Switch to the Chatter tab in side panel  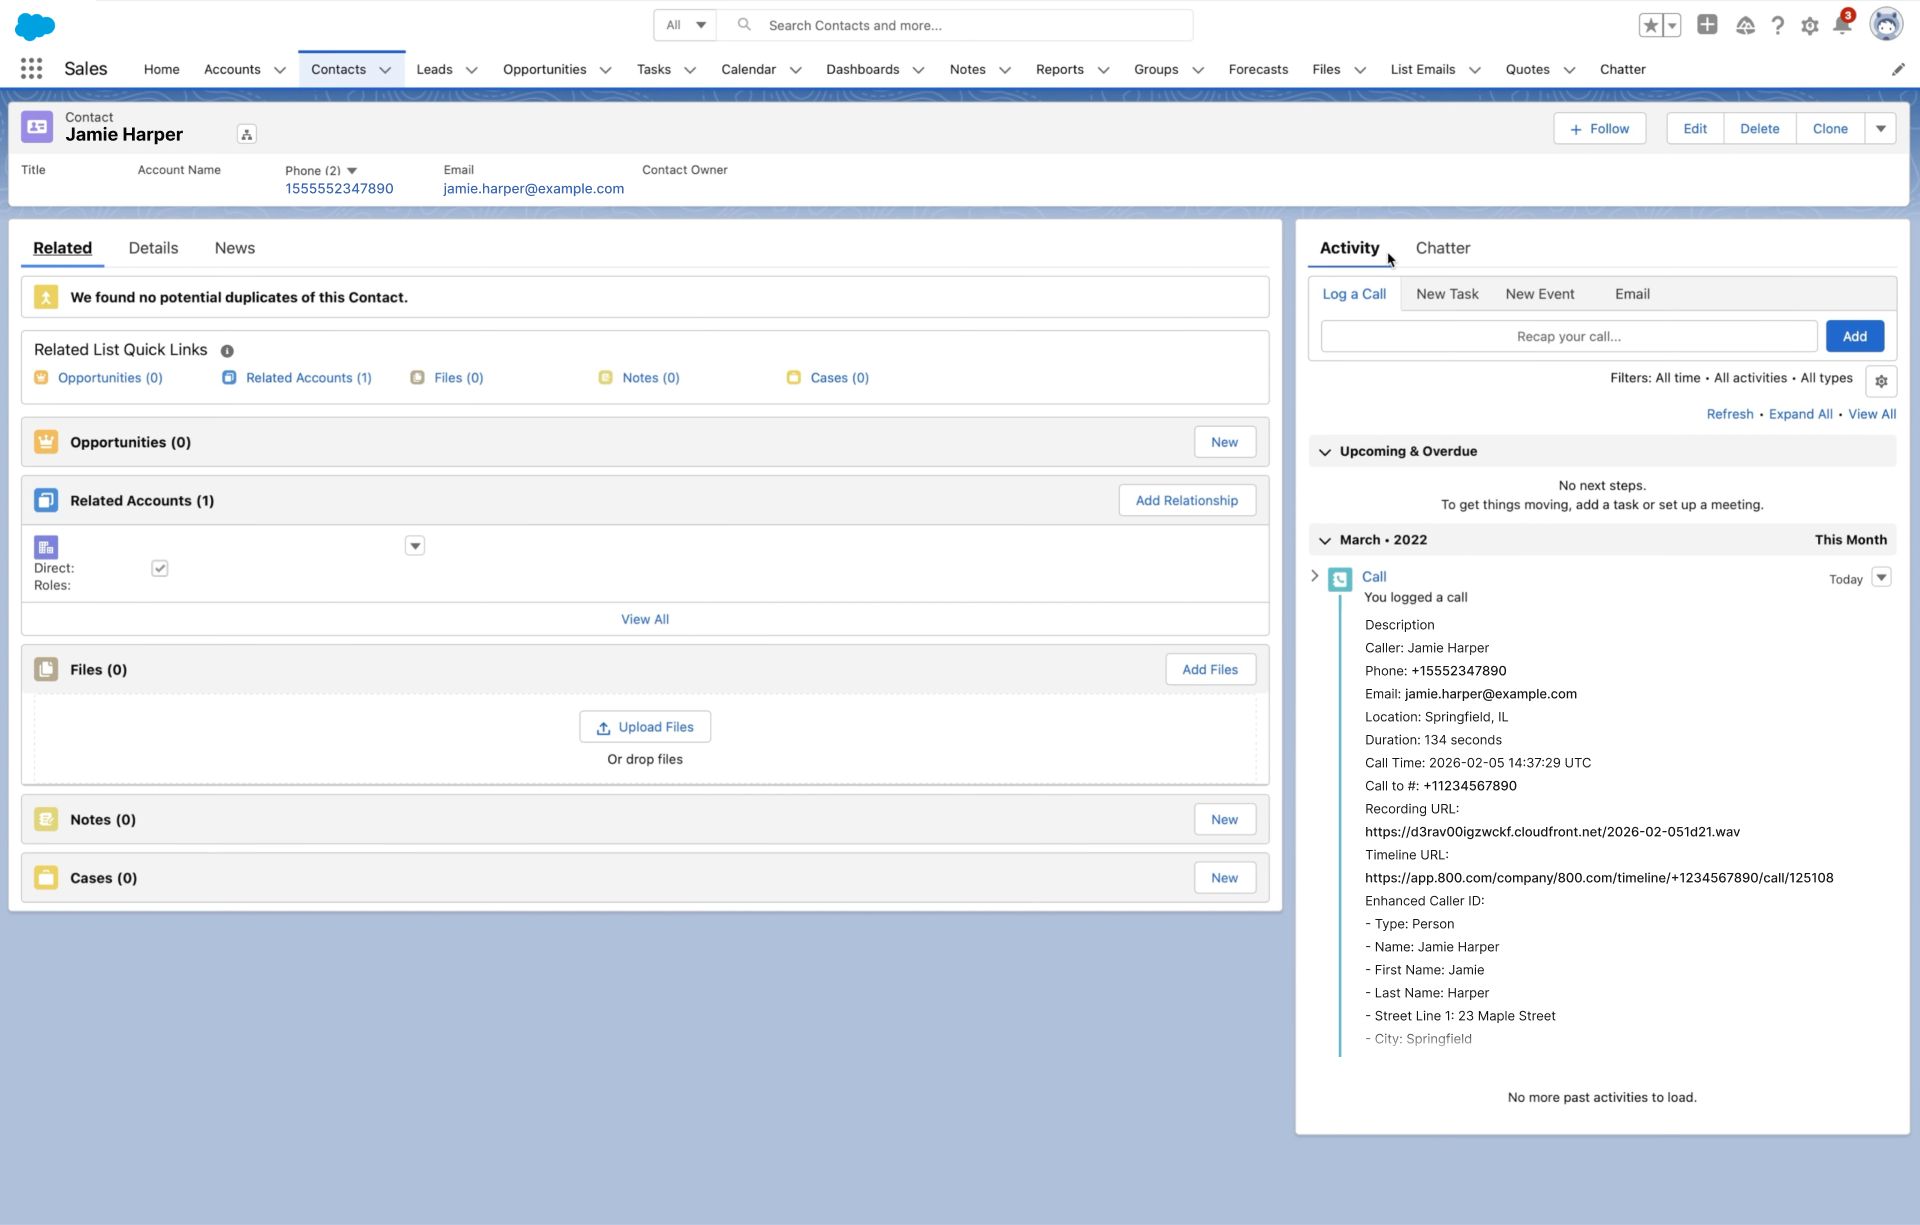(x=1443, y=248)
